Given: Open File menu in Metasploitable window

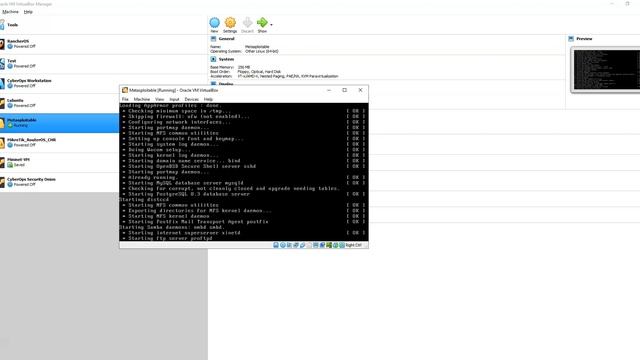Looking at the screenshot, I should click(125, 99).
